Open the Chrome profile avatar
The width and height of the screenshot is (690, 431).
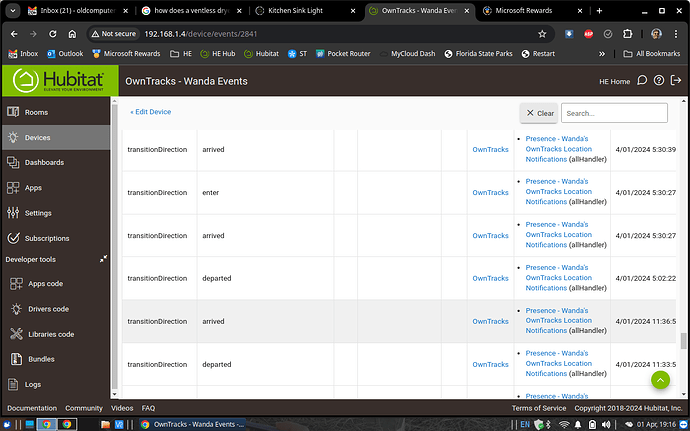tap(656, 34)
